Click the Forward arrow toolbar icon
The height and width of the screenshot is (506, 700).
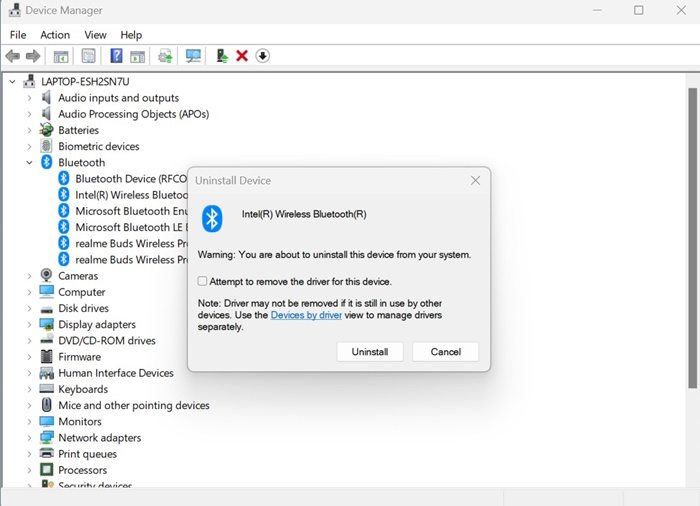click(x=33, y=56)
